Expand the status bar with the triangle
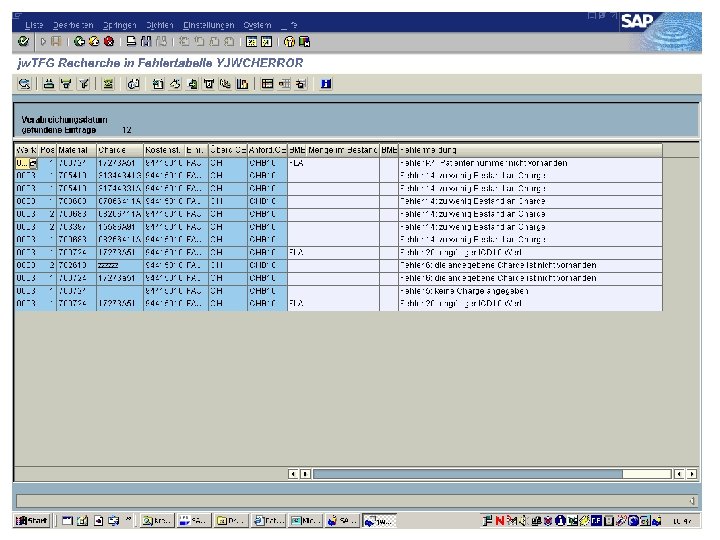720x540 pixels. [692, 501]
